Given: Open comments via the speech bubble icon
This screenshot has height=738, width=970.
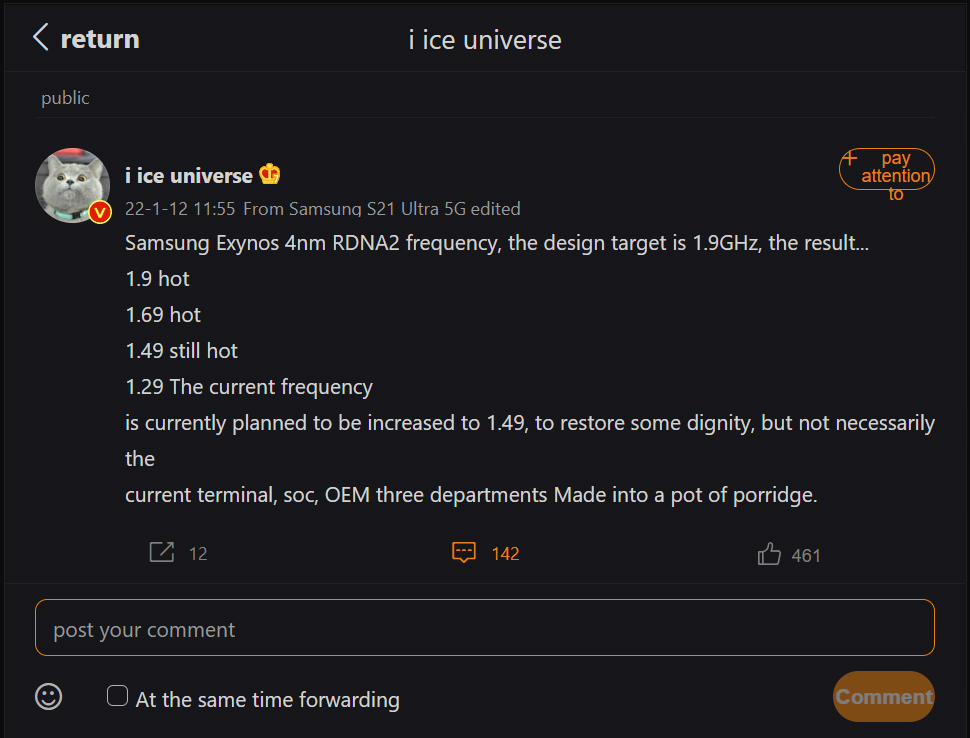Looking at the screenshot, I should pyautogui.click(x=463, y=552).
